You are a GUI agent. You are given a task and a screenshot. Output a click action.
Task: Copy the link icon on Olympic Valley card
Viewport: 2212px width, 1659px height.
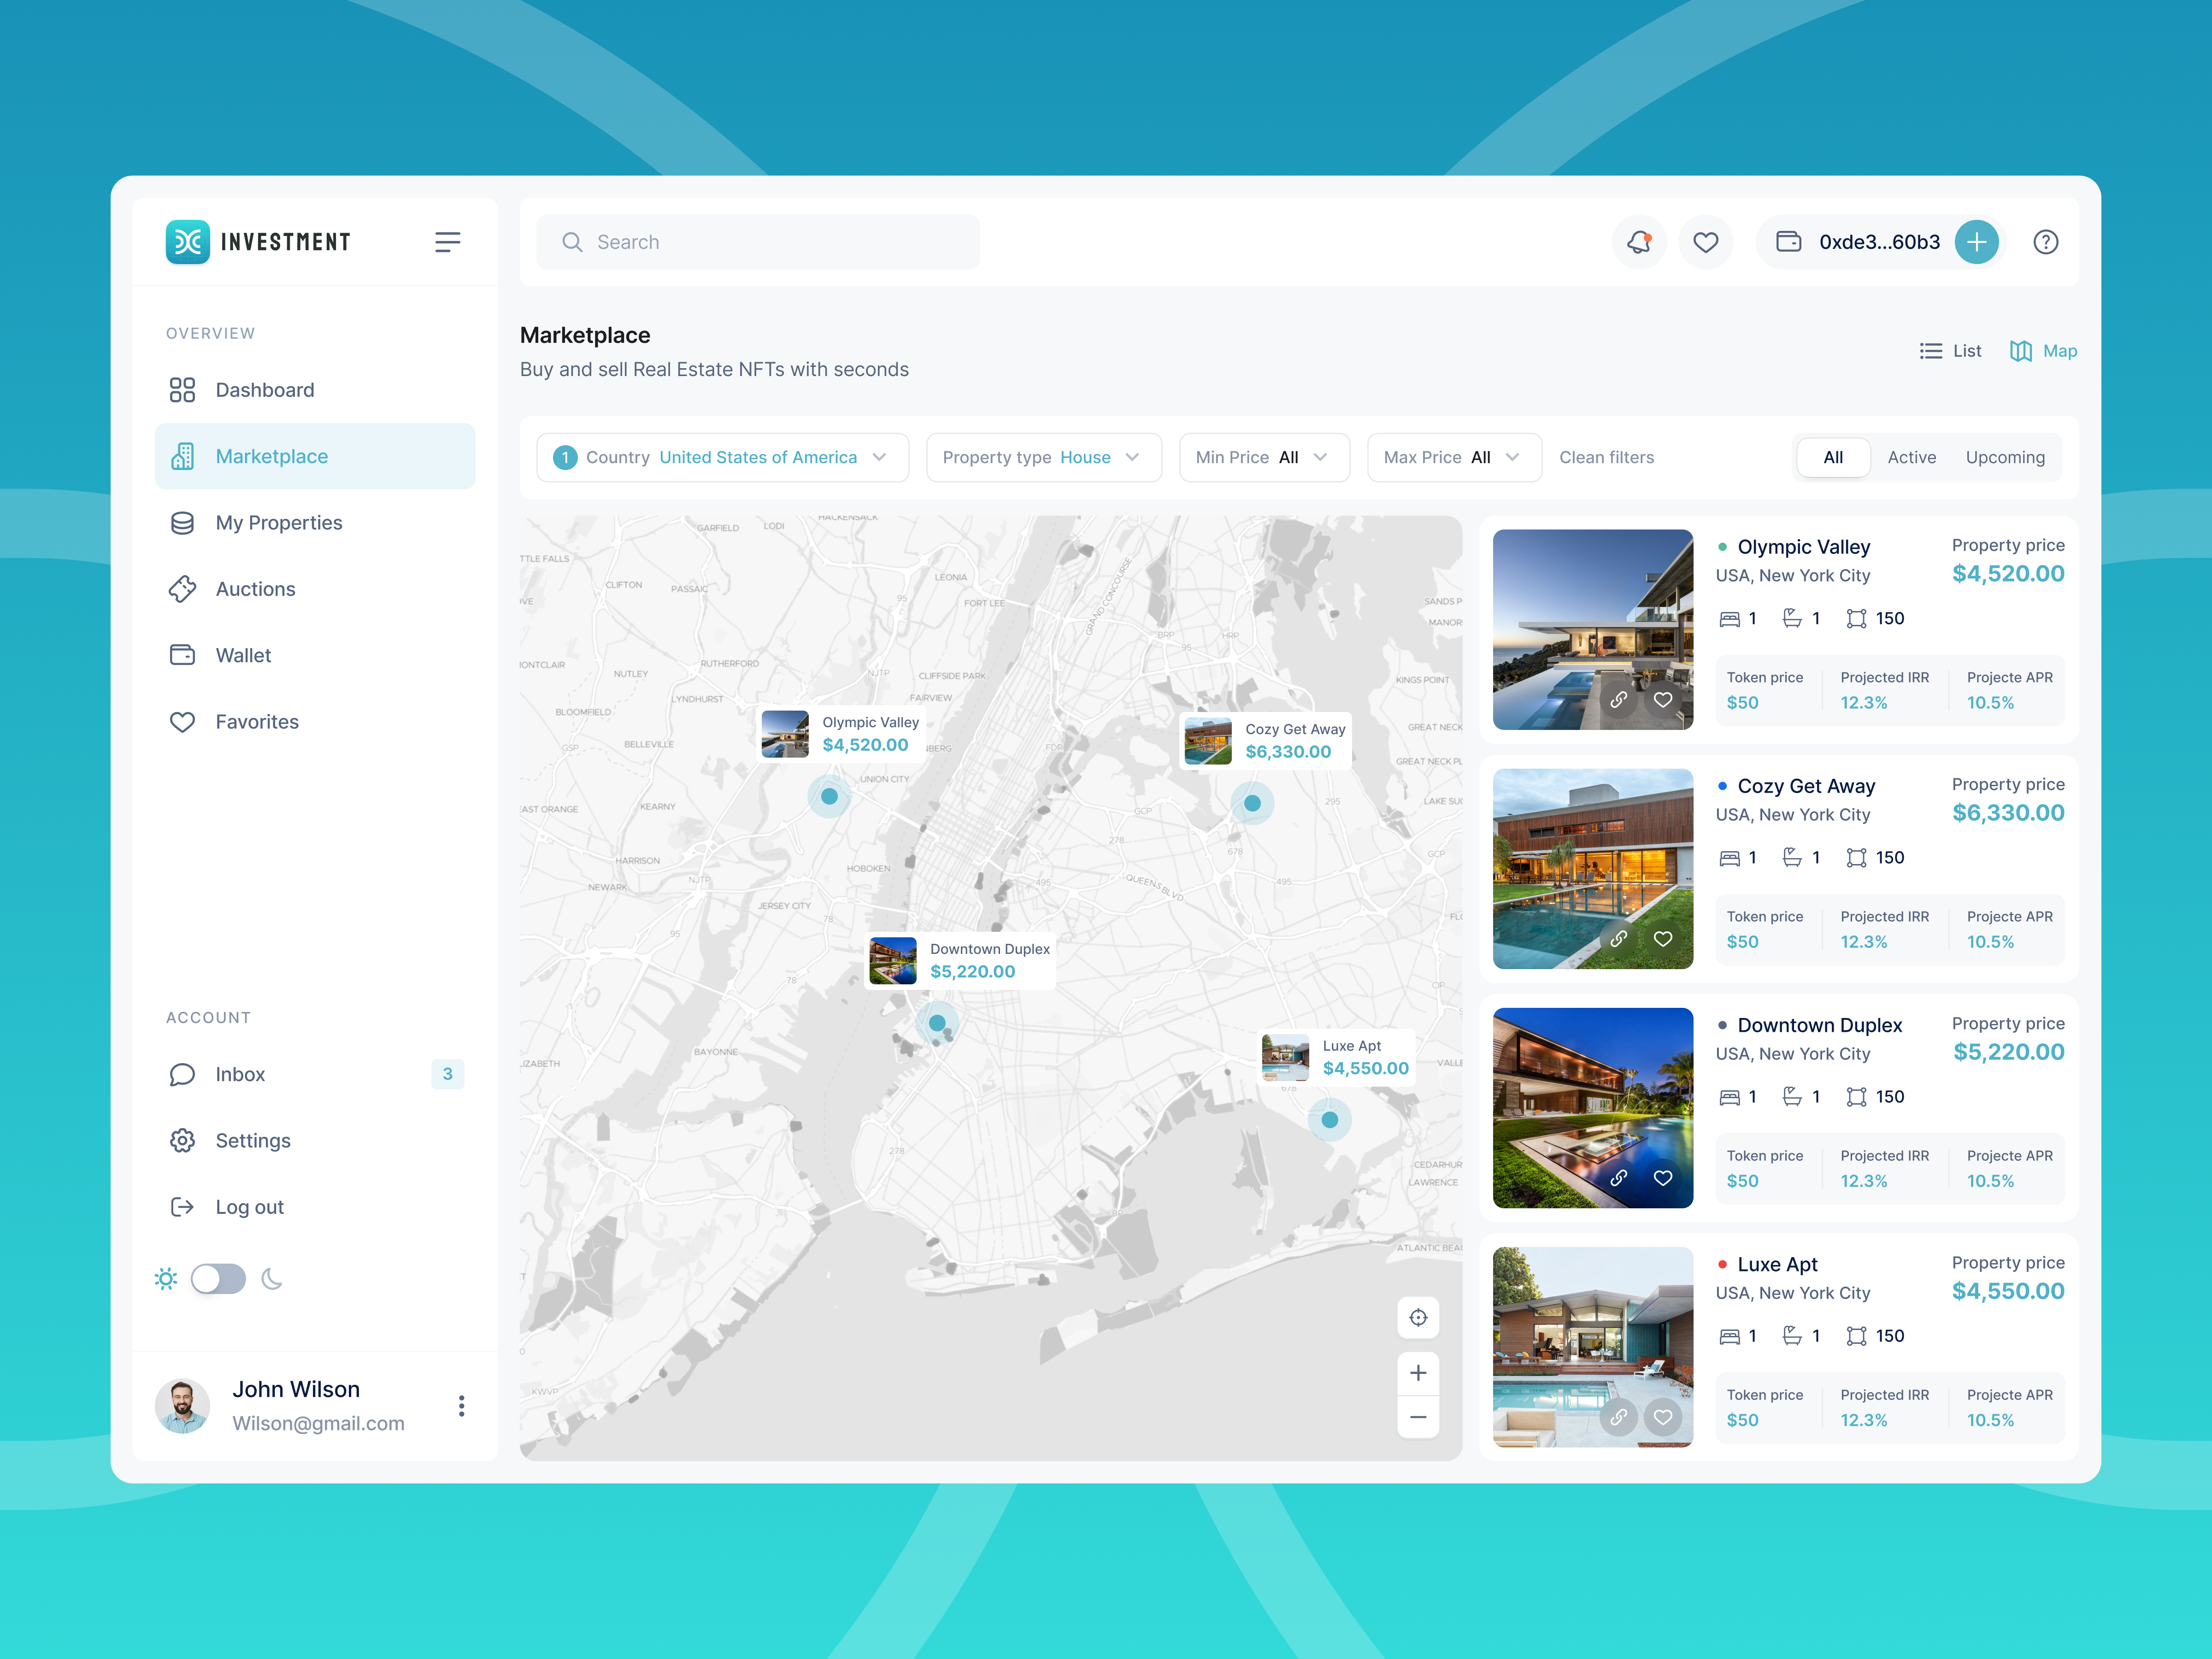1620,700
